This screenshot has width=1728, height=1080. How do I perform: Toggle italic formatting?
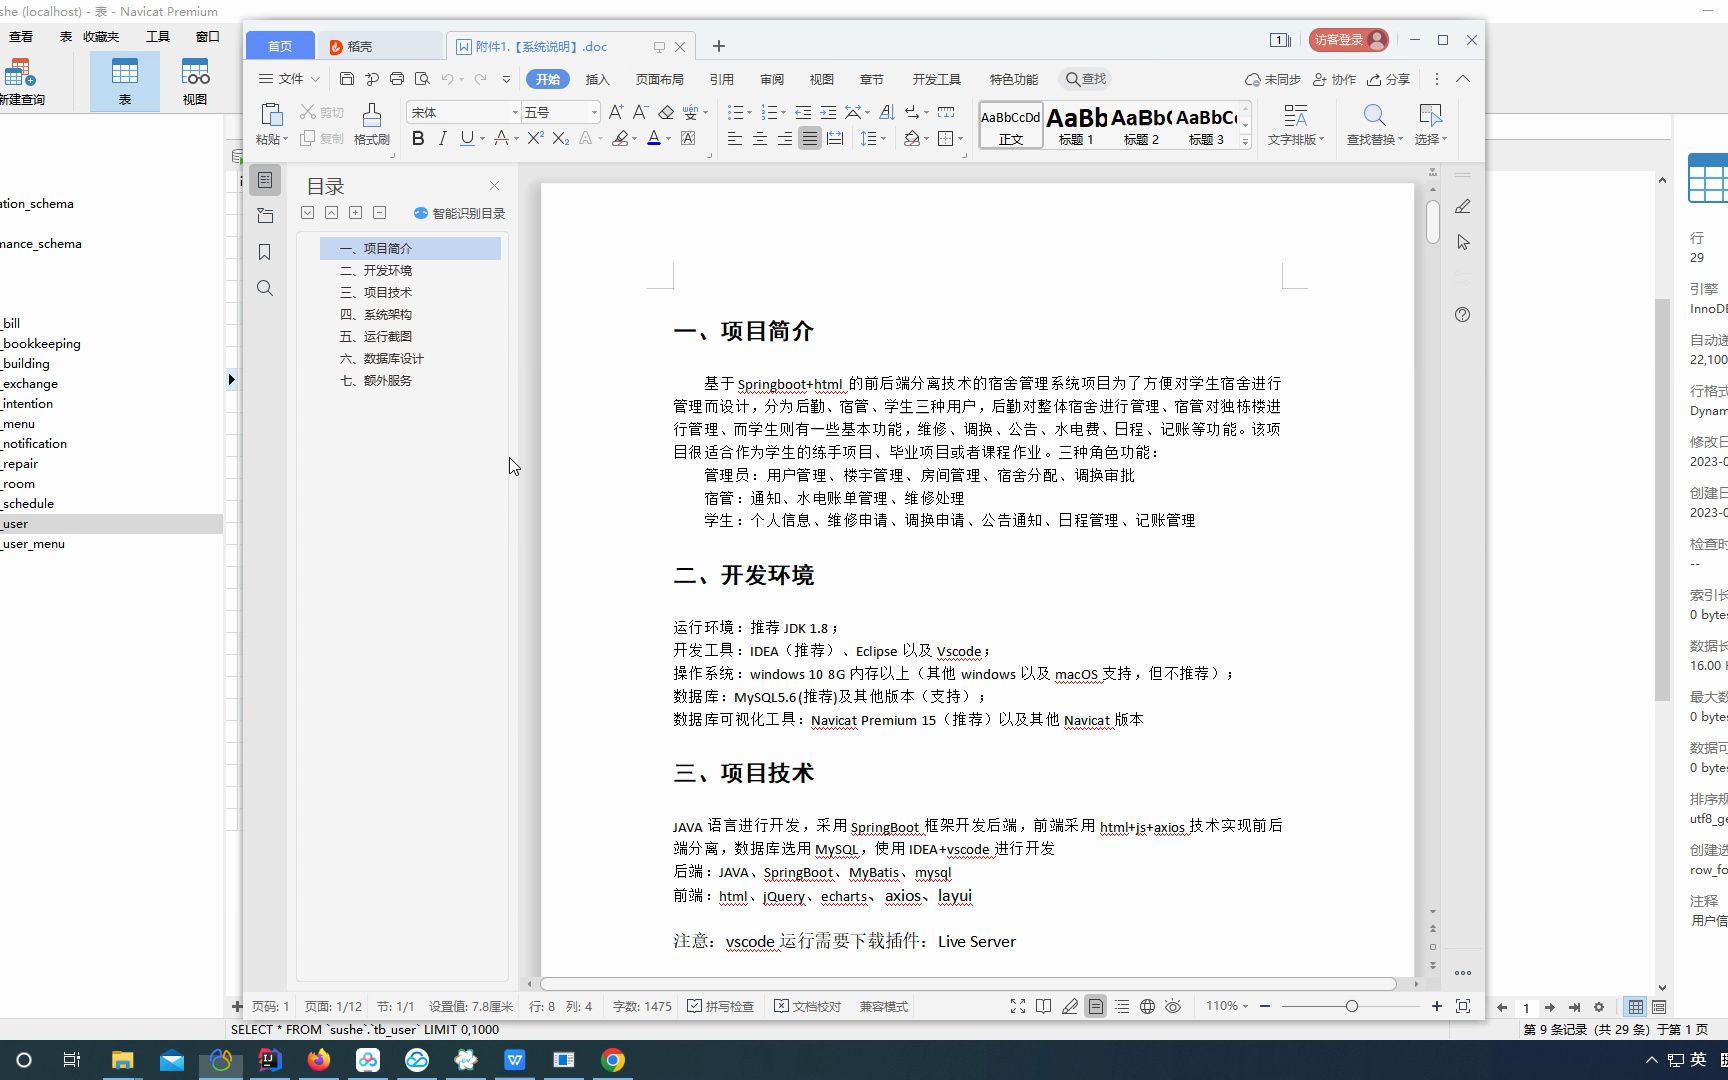tap(442, 139)
